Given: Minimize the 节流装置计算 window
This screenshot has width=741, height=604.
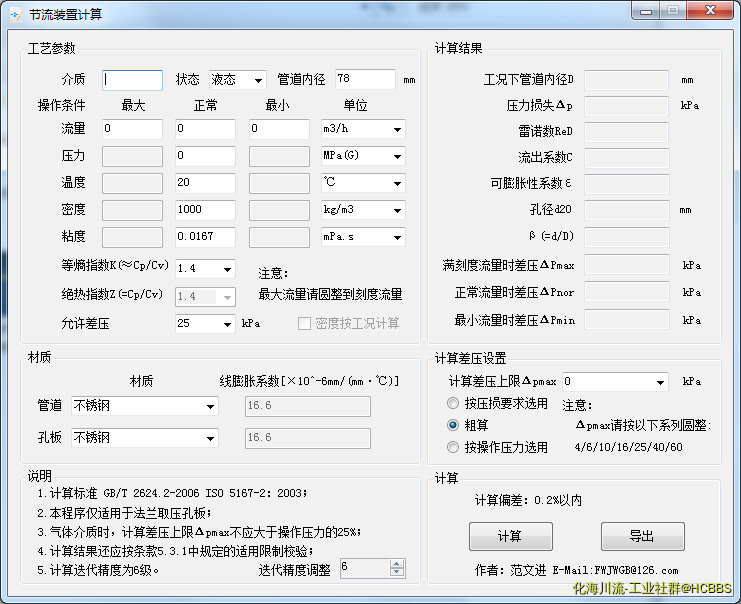Looking at the screenshot, I should pyautogui.click(x=646, y=11).
